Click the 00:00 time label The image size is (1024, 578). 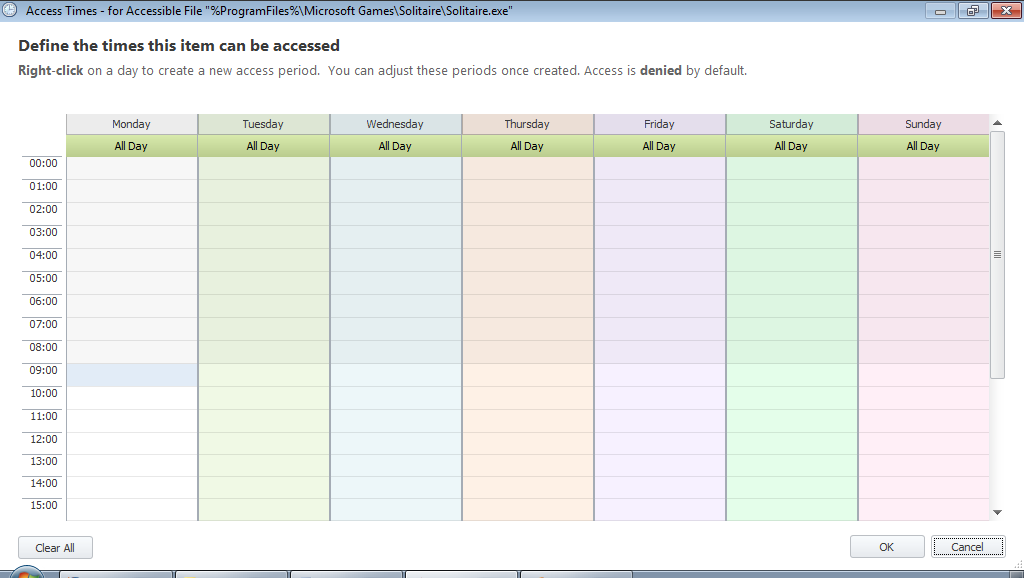click(43, 163)
